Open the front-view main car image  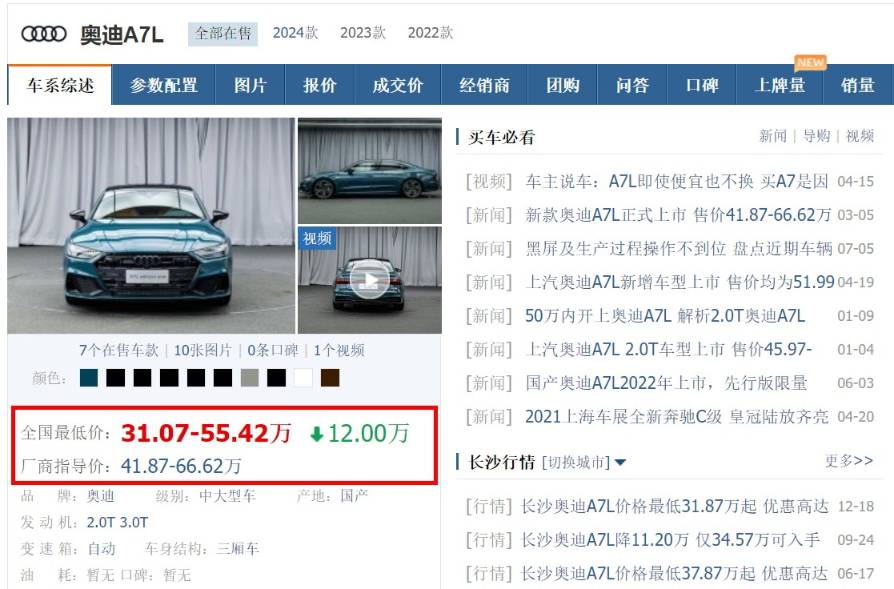tap(151, 226)
